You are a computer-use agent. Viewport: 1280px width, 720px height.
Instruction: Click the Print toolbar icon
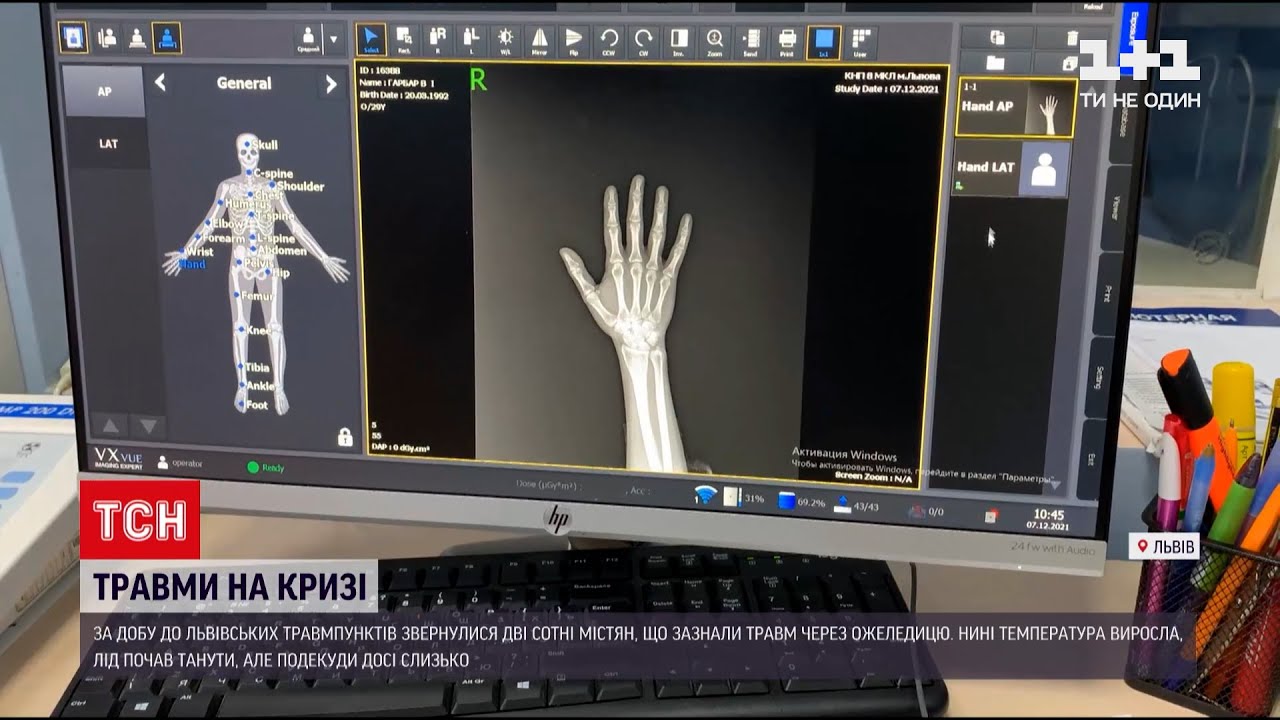[787, 40]
